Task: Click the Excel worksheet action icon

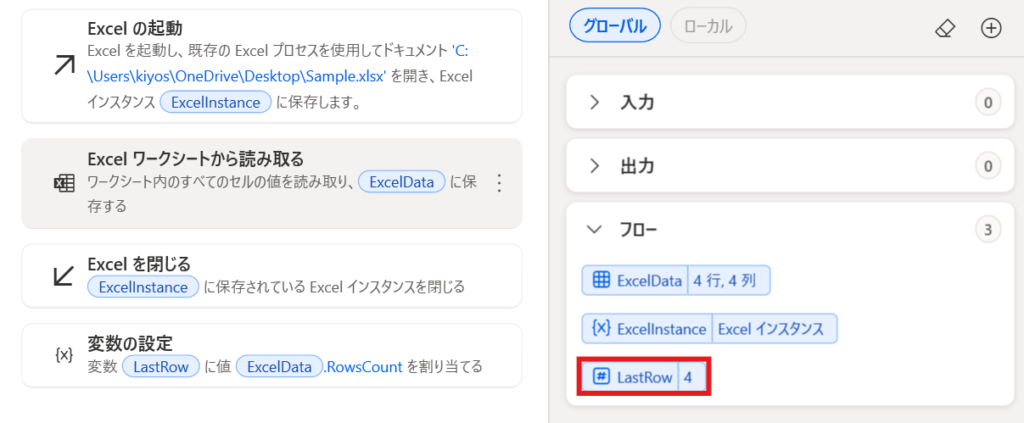Action: point(63,184)
